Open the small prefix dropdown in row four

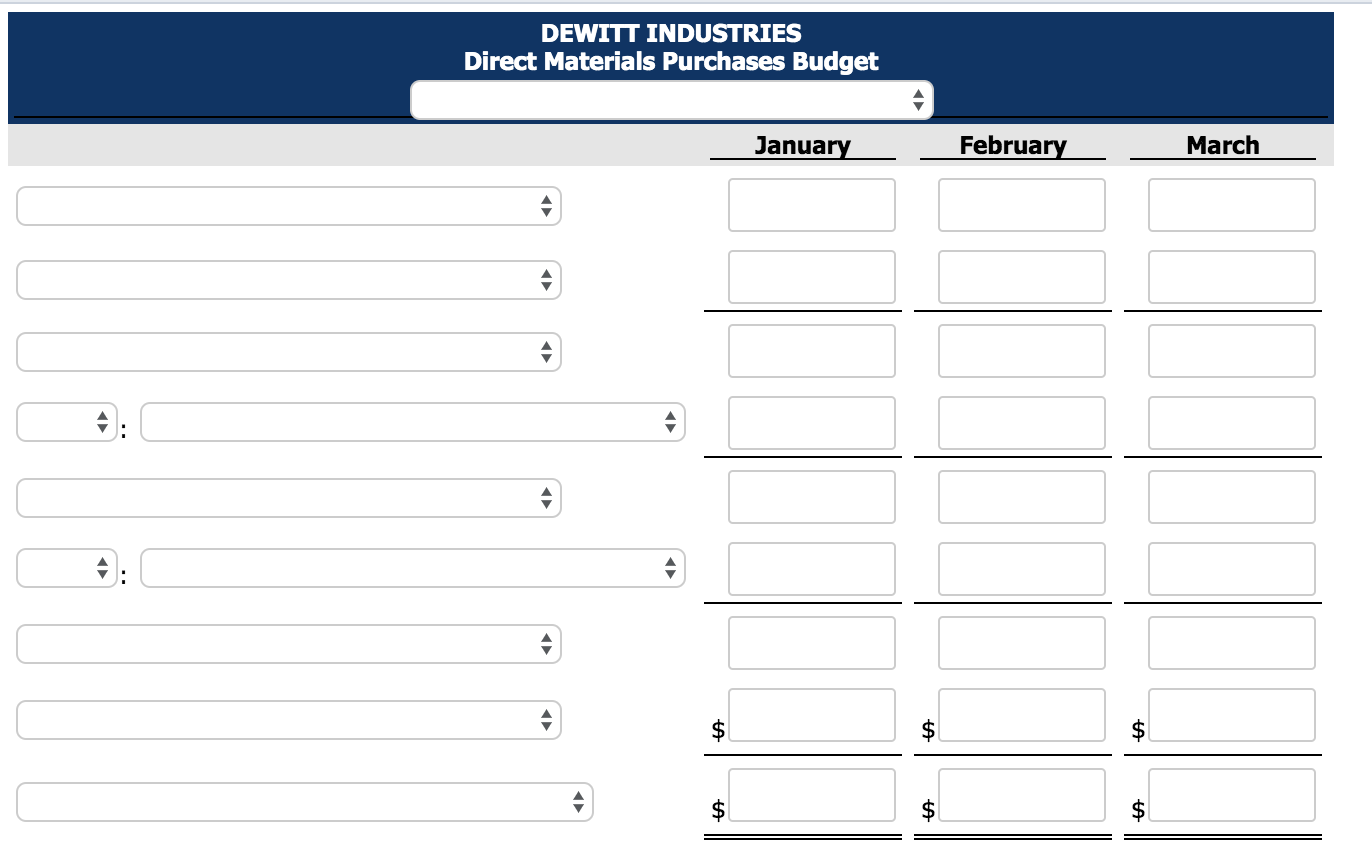pos(66,422)
